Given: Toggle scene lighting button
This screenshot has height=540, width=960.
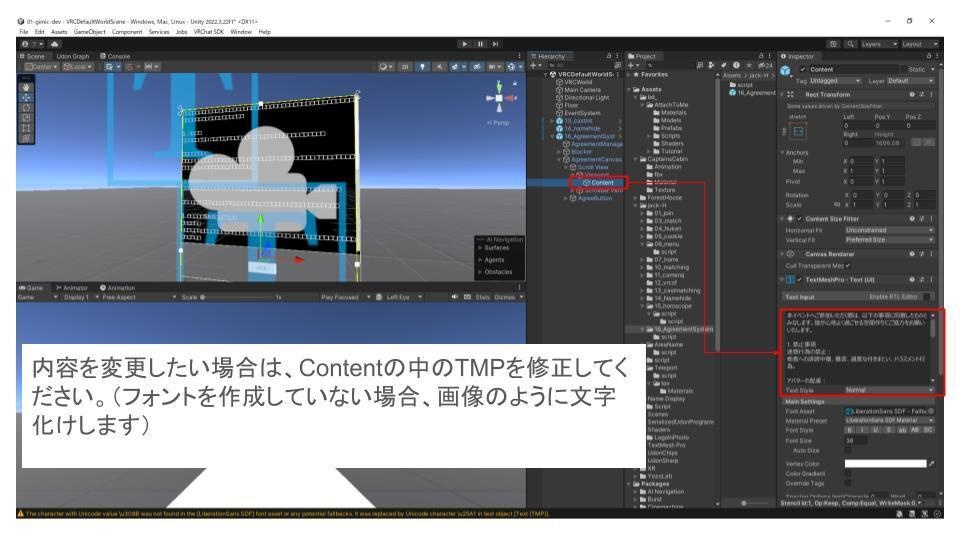Looking at the screenshot, I should pyautogui.click(x=422, y=67).
